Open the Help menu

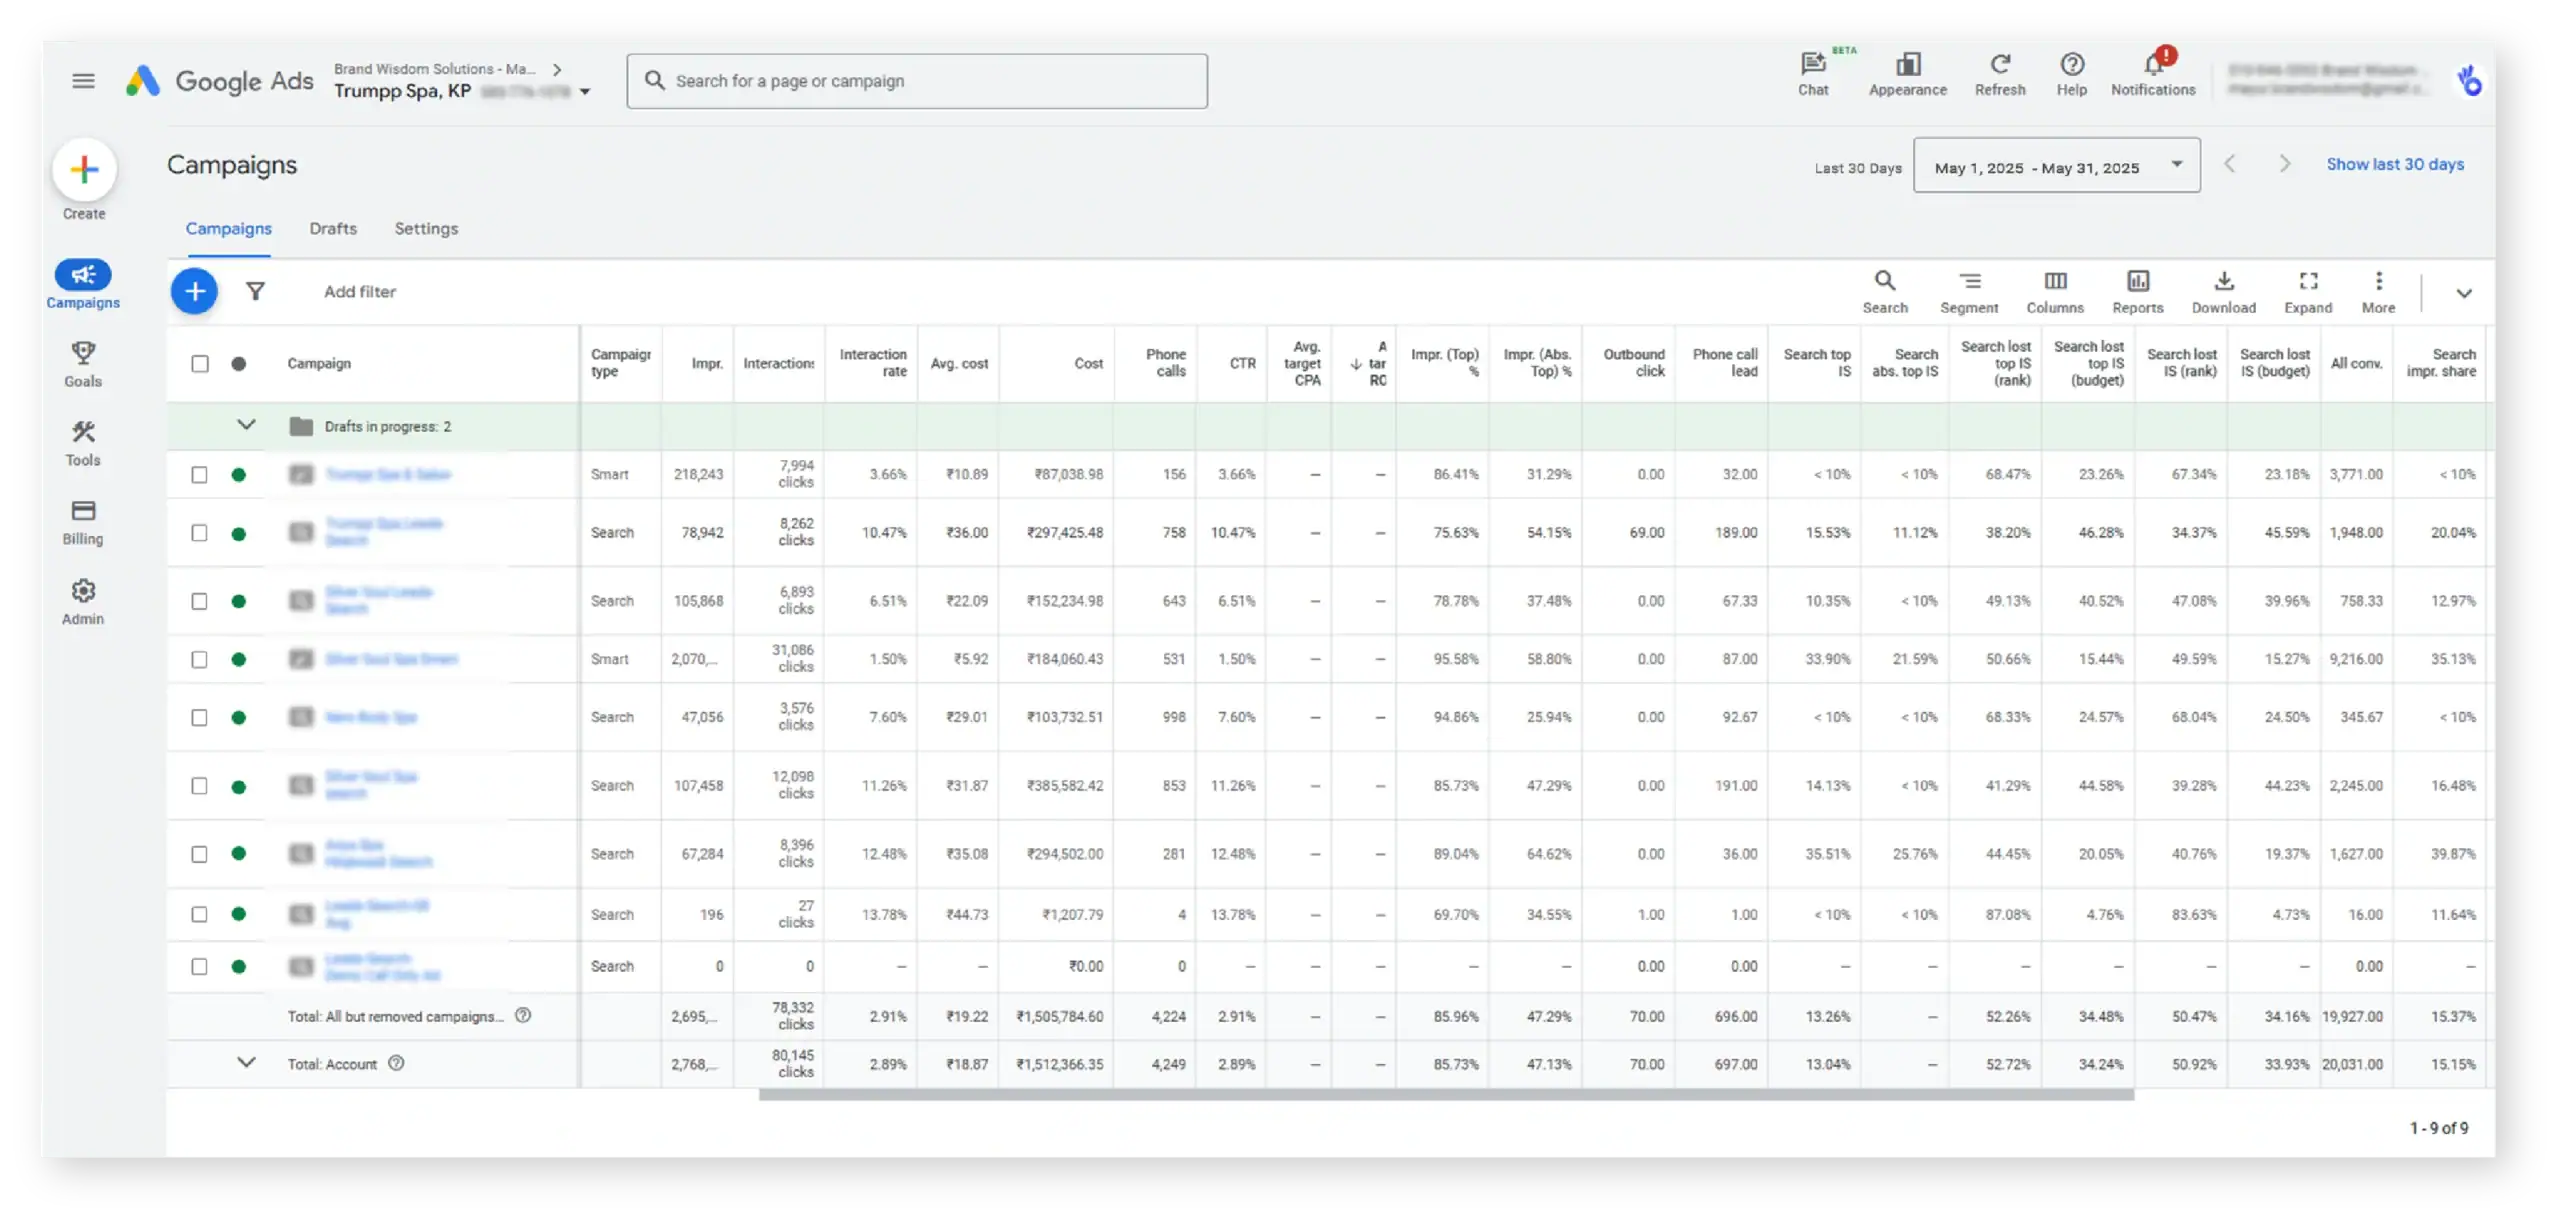click(2072, 75)
